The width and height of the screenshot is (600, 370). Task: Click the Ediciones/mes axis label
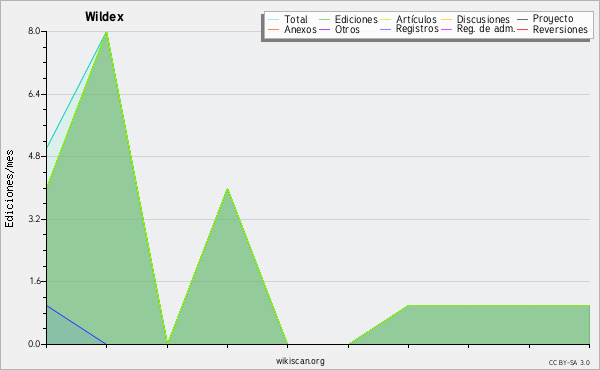click(x=9, y=189)
